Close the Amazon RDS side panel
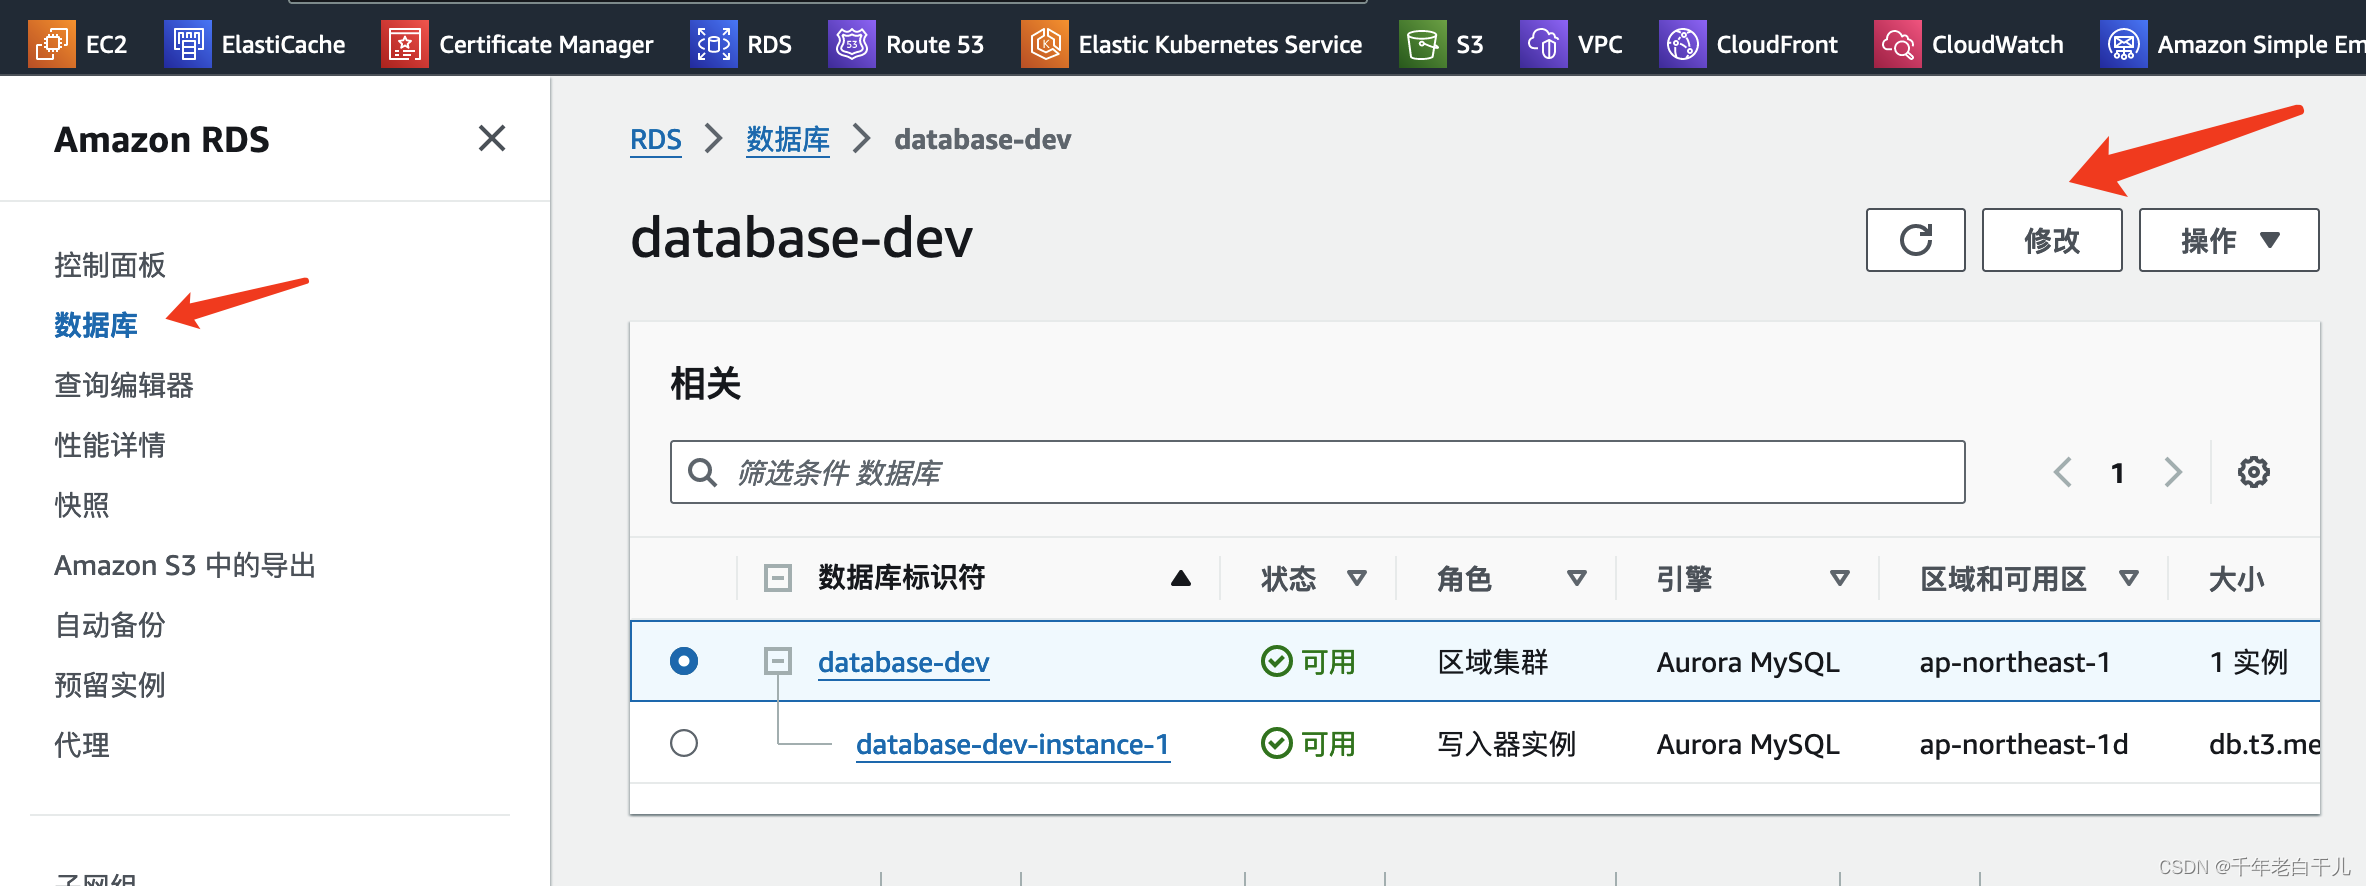The height and width of the screenshot is (886, 2366). point(492,138)
